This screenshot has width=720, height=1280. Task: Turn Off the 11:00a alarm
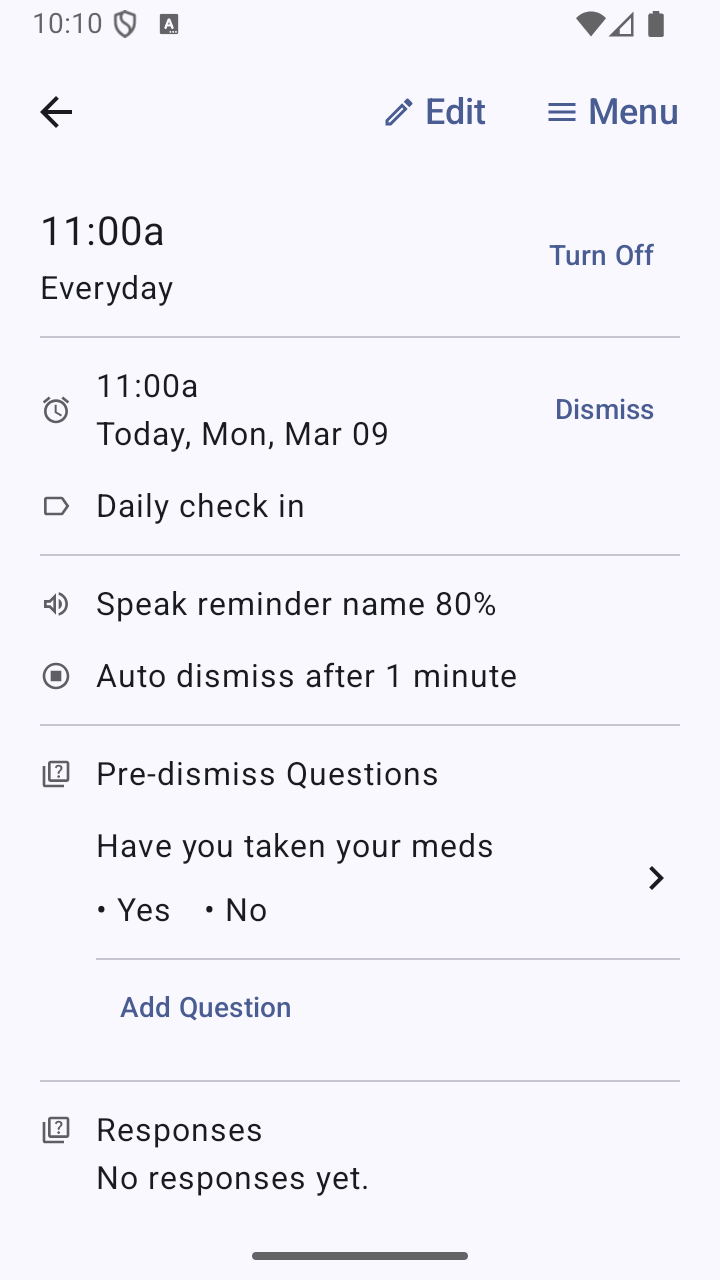tap(601, 255)
